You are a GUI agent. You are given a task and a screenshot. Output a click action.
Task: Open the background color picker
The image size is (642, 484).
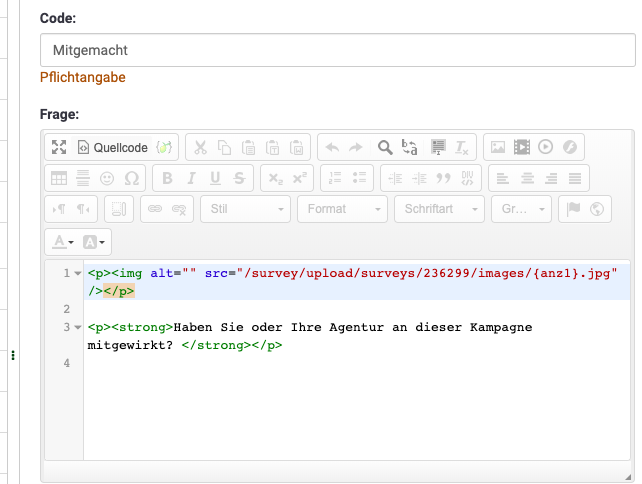click(x=95, y=241)
